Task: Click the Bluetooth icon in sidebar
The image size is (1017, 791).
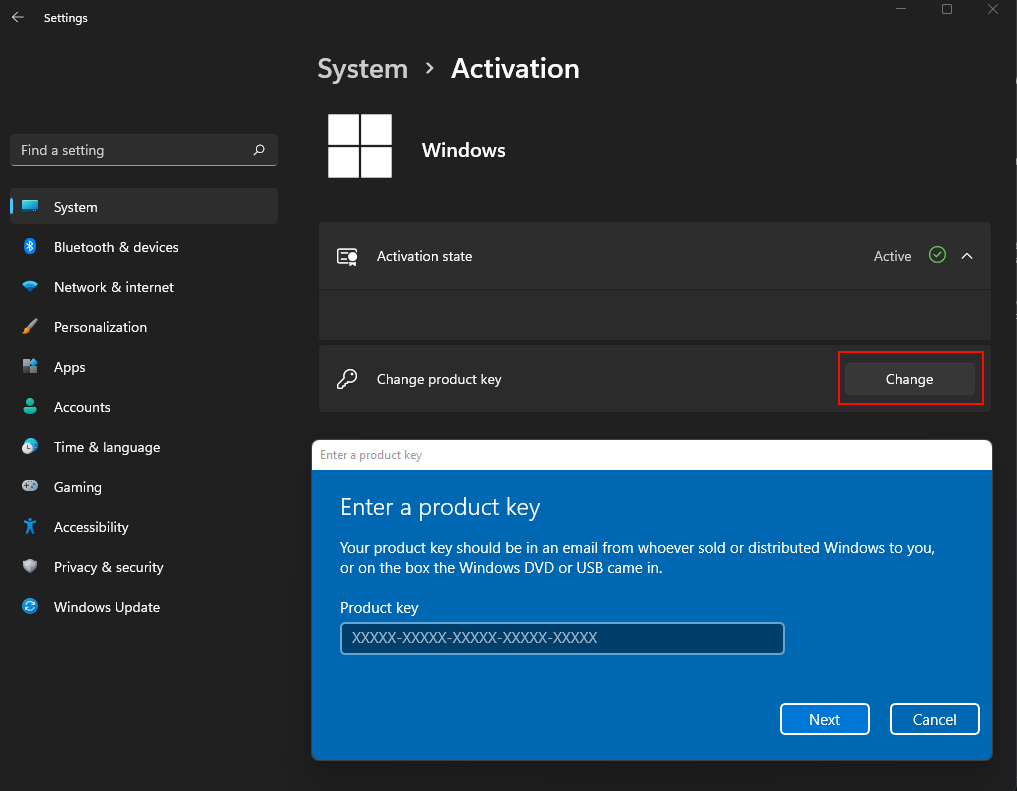Action: point(30,246)
